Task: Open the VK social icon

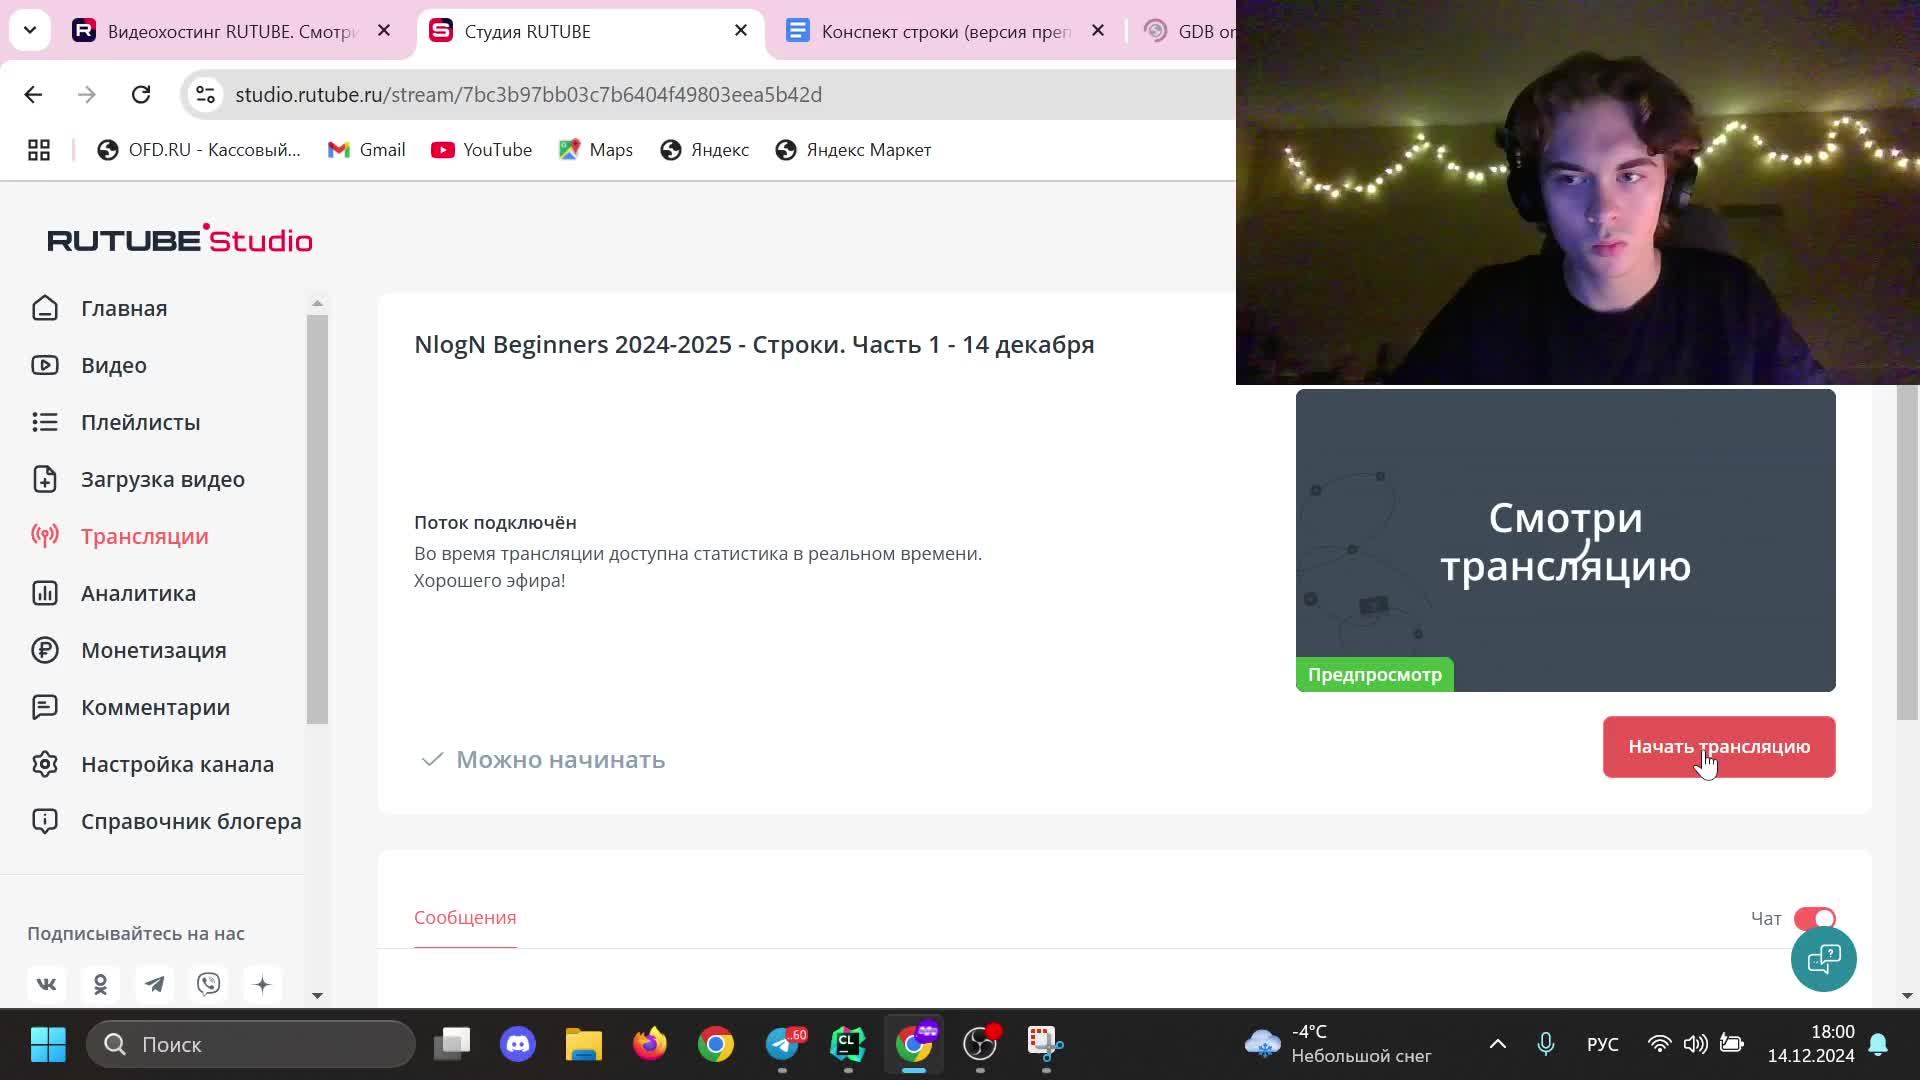Action: click(46, 984)
